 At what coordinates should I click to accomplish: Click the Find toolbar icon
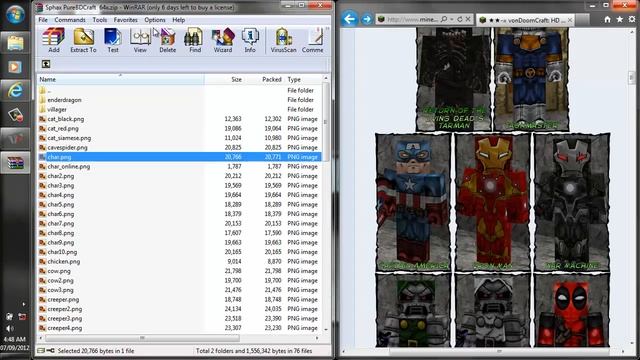195,40
